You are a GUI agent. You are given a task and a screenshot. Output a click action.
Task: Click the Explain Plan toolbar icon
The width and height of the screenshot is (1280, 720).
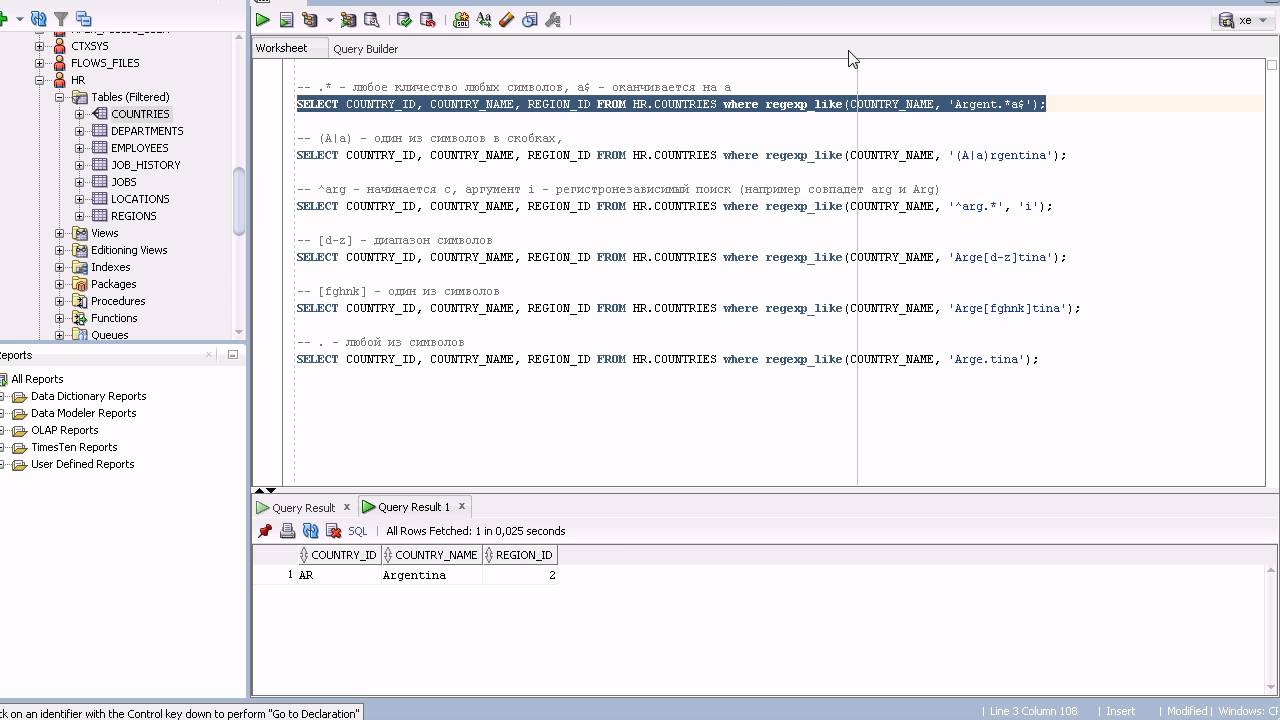tap(310, 19)
